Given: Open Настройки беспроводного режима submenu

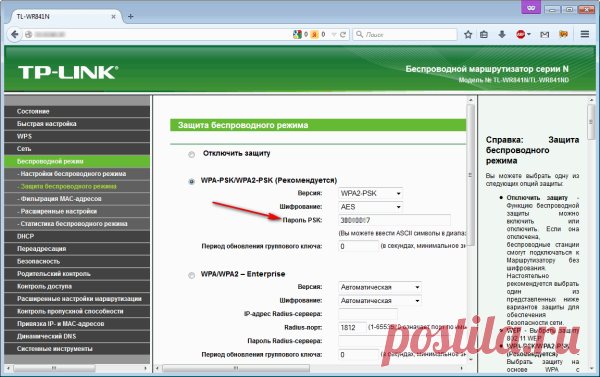Looking at the screenshot, I should [x=77, y=174].
